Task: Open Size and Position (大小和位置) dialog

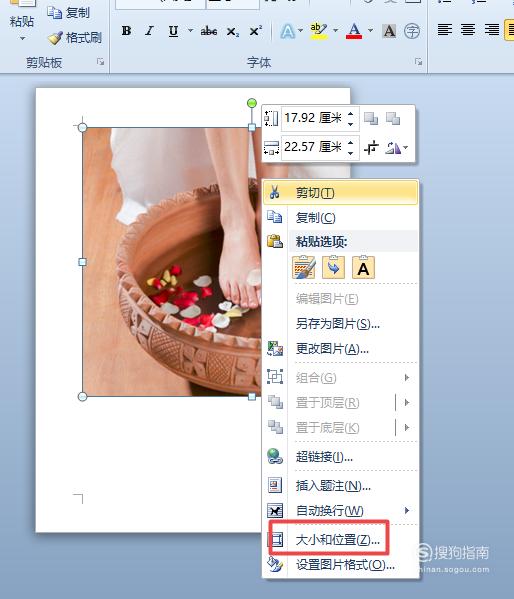Action: tap(341, 540)
